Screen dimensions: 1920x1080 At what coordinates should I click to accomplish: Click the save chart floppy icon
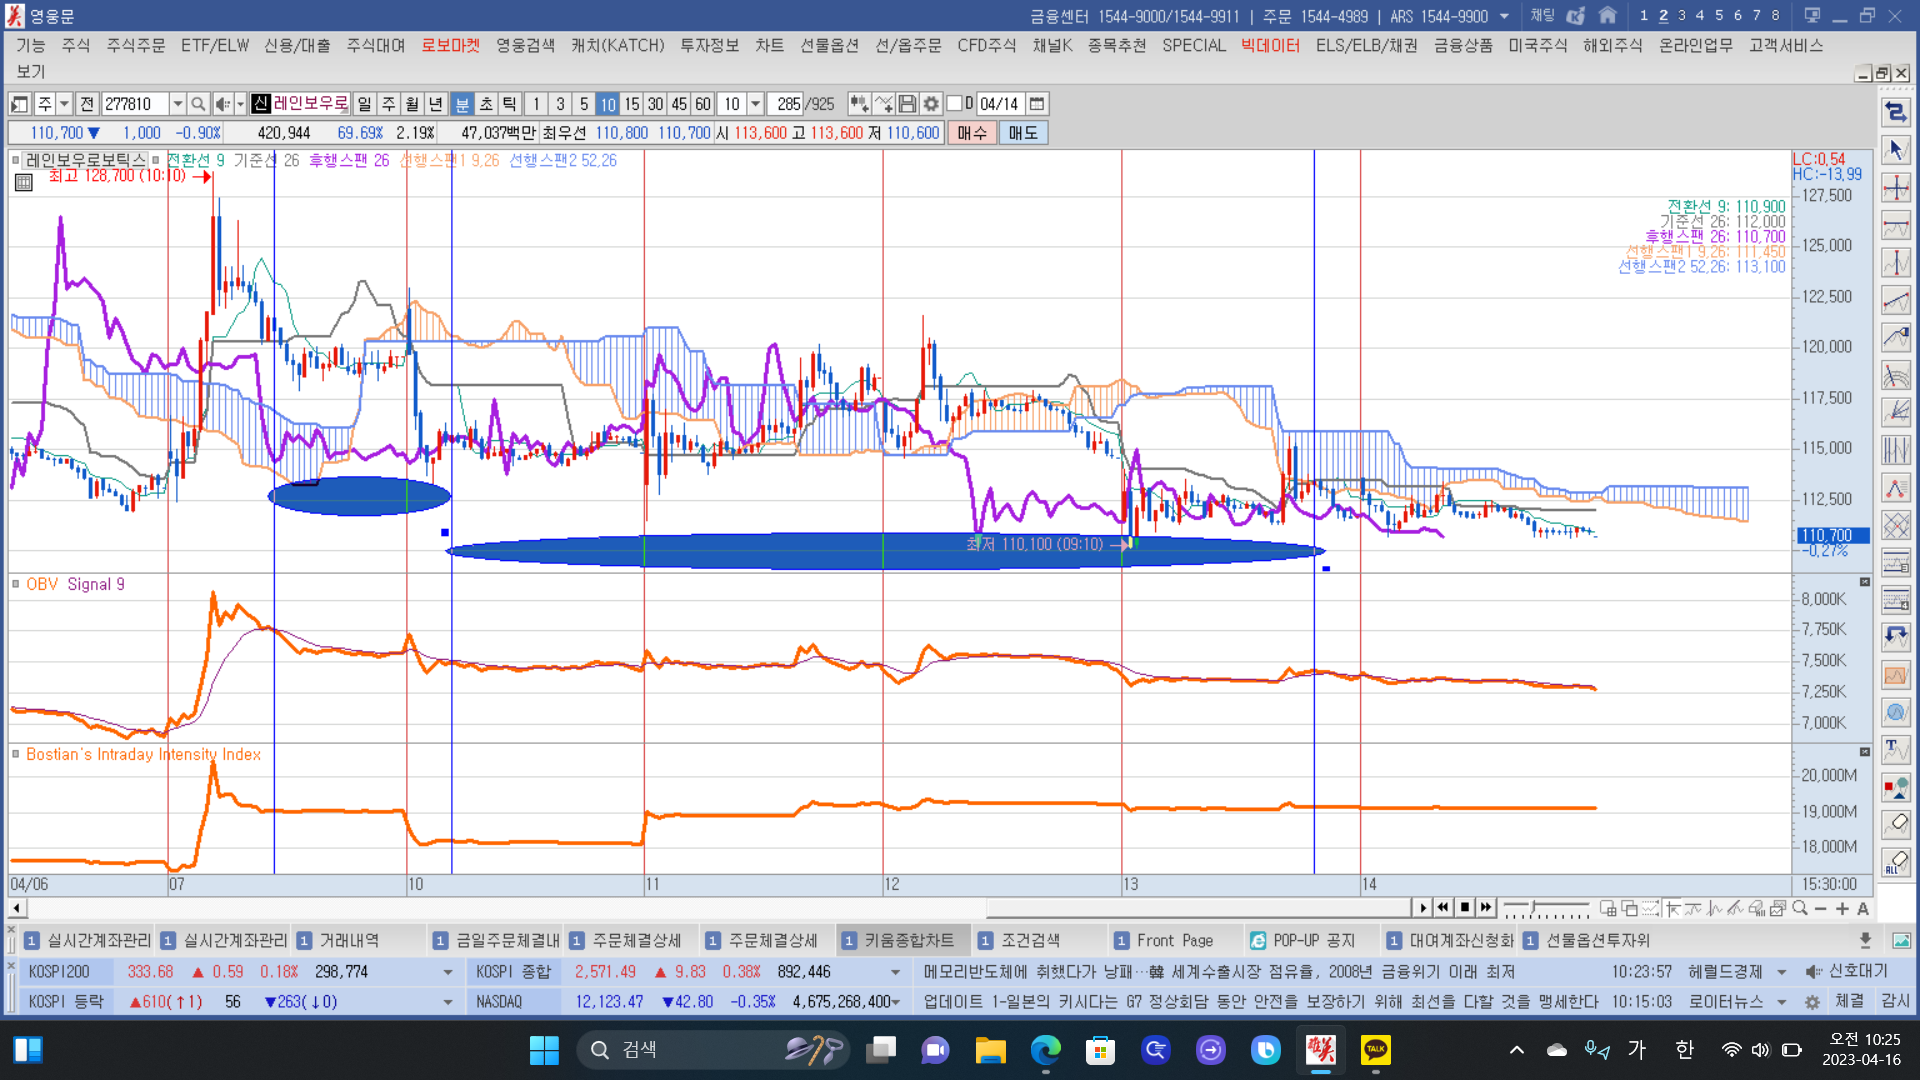pyautogui.click(x=907, y=104)
